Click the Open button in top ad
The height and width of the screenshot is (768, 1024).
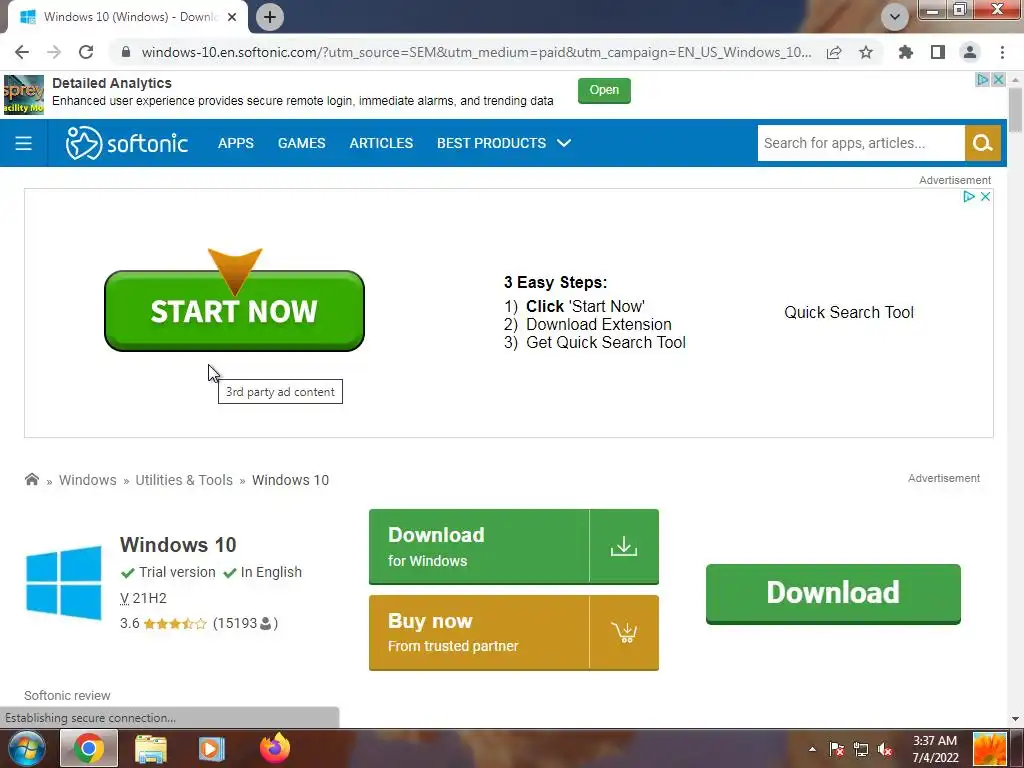click(604, 90)
